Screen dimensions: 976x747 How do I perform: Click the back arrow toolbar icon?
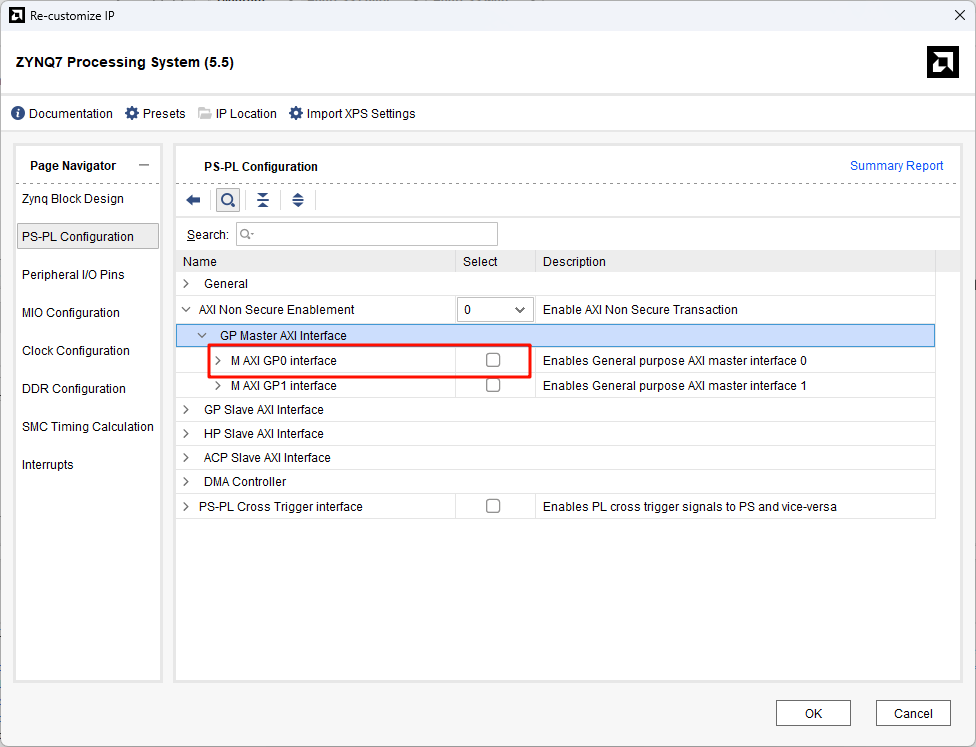194,200
